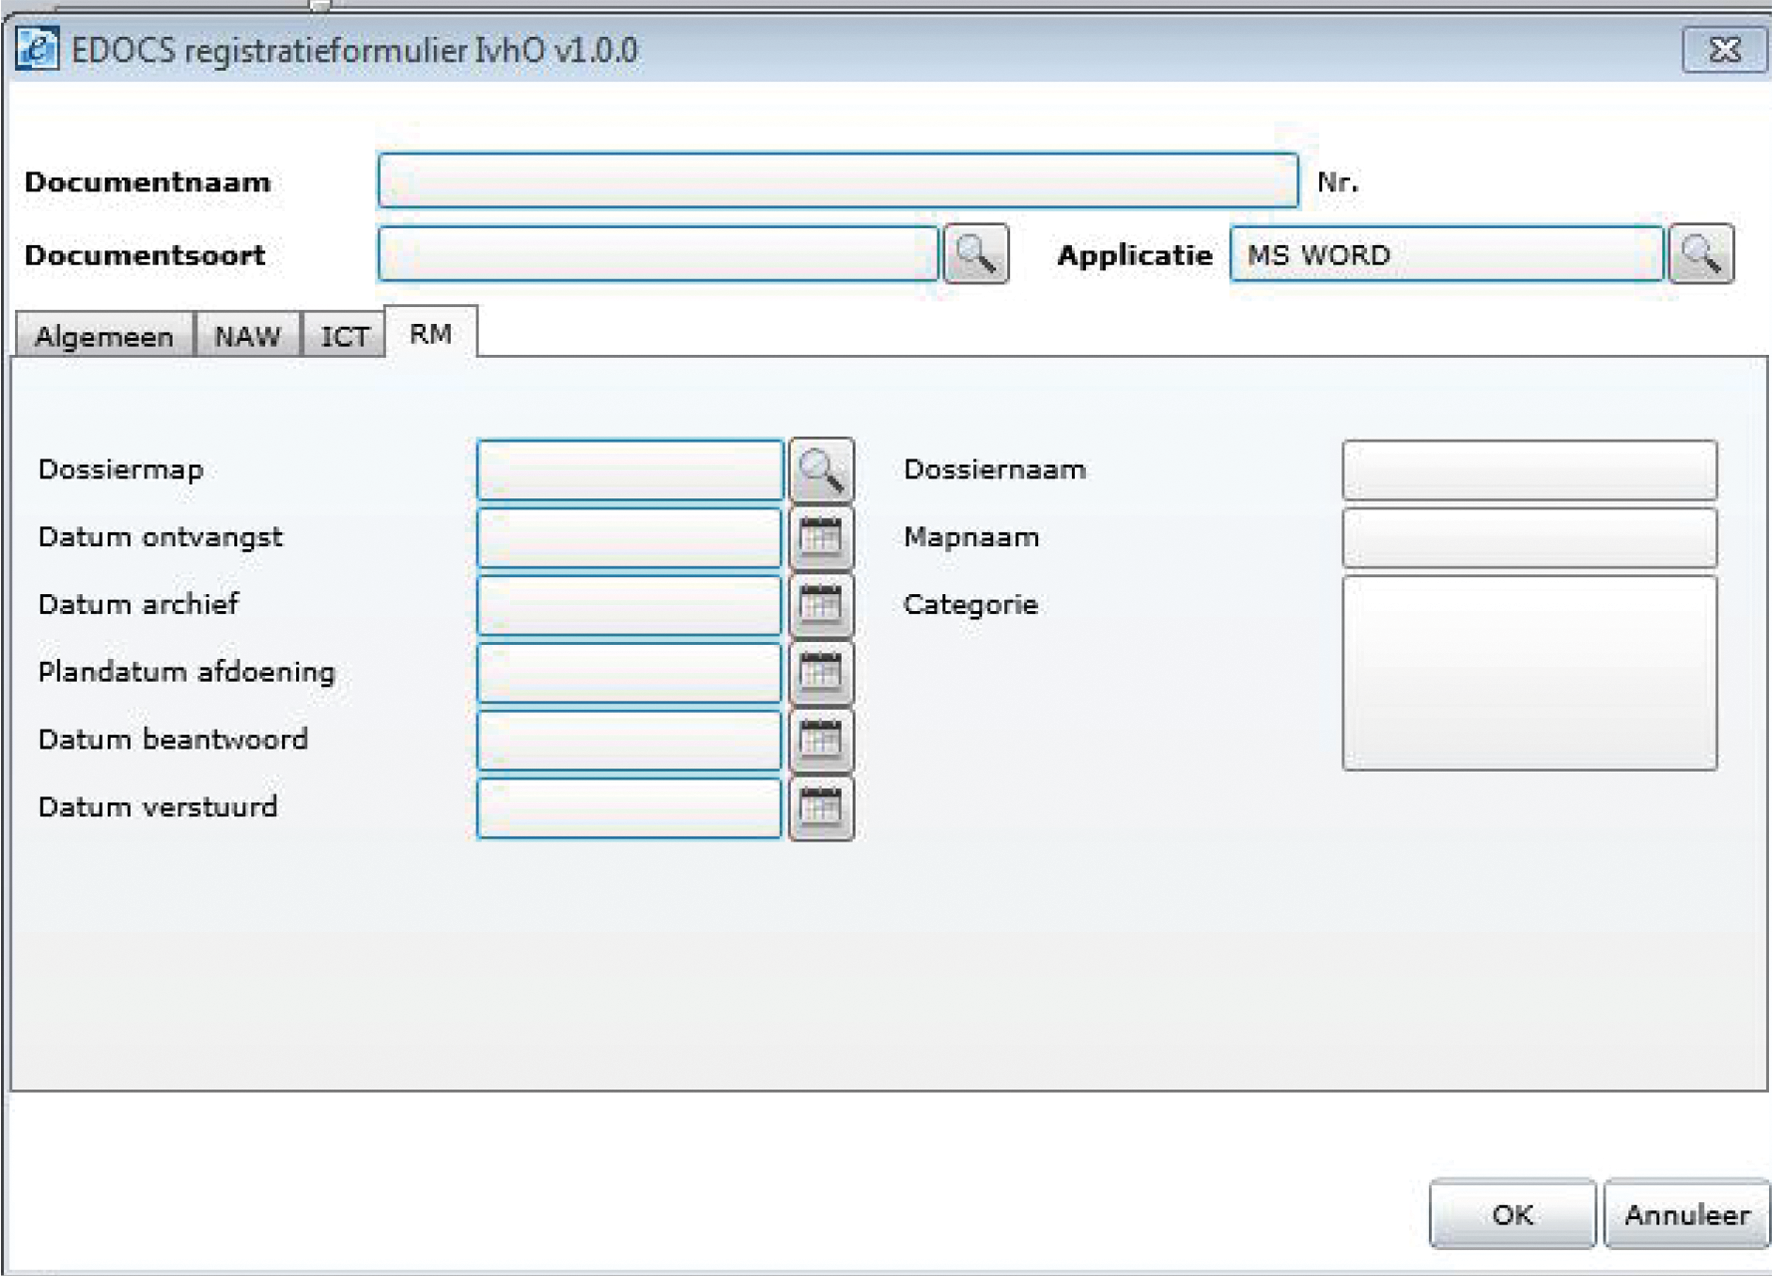
Task: Click the Applicatie field showing MS WORD
Action: click(x=1446, y=255)
